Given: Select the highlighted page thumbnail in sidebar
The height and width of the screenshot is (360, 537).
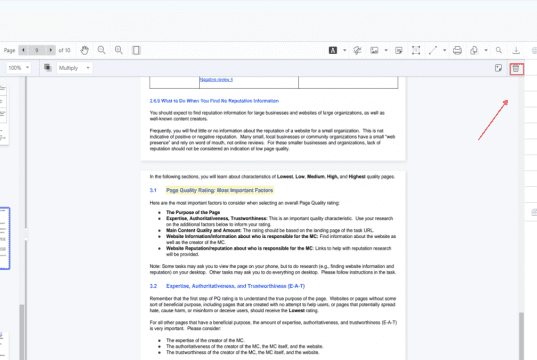Looking at the screenshot, I should point(4,238).
